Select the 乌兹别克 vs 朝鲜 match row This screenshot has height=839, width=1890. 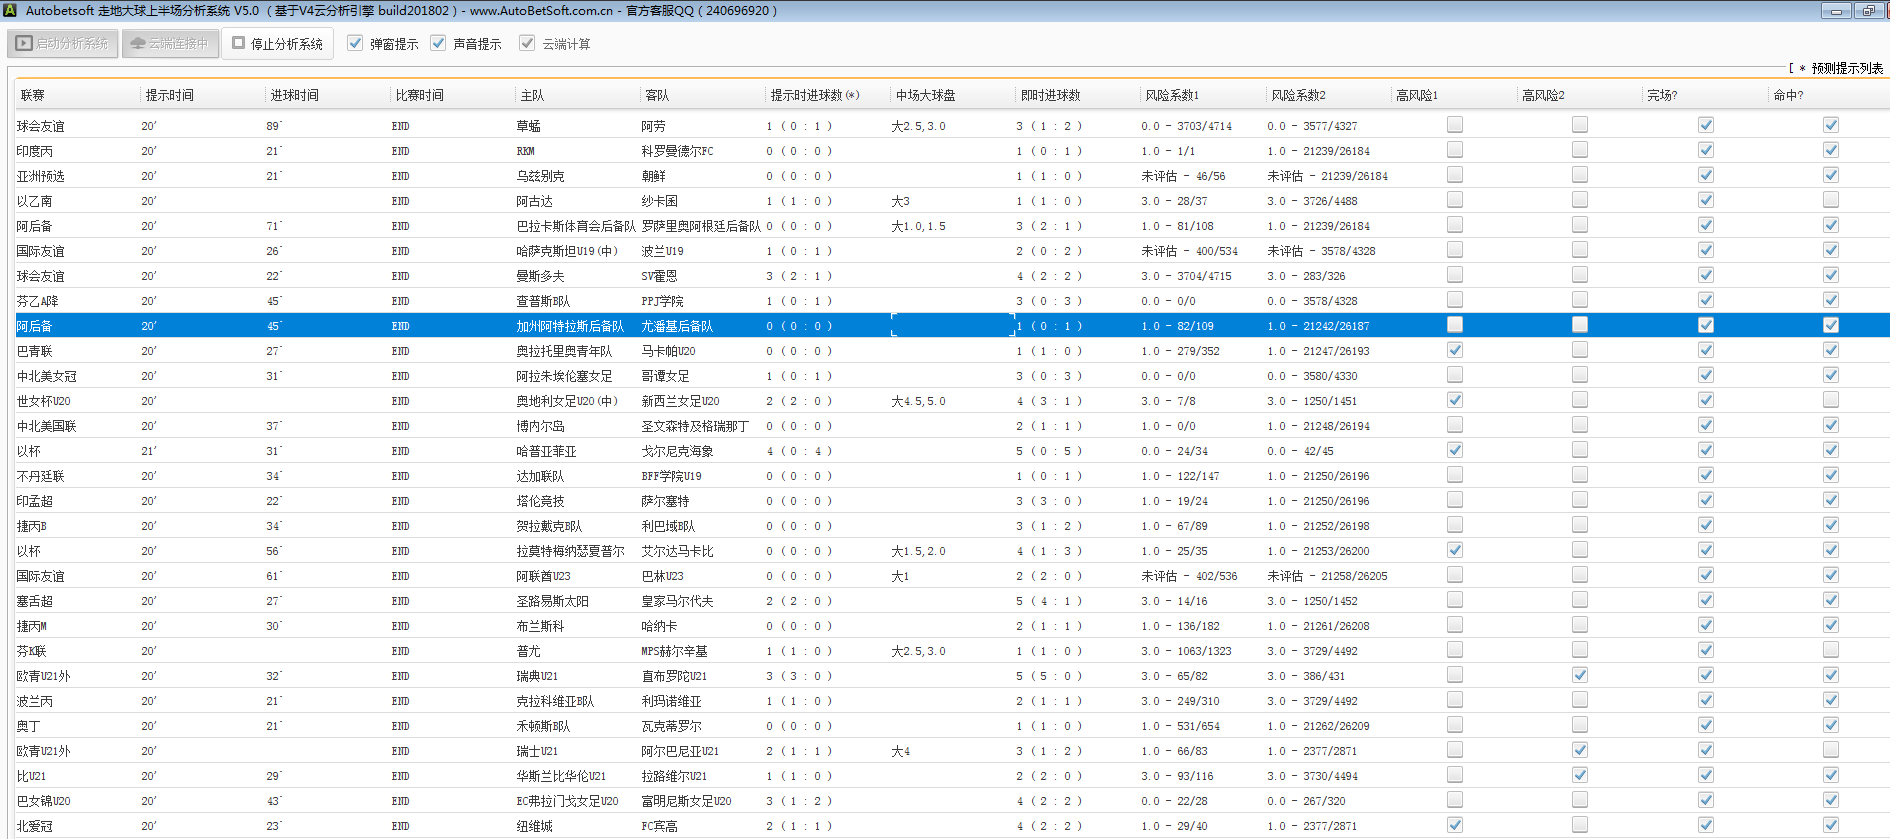pyautogui.click(x=540, y=176)
